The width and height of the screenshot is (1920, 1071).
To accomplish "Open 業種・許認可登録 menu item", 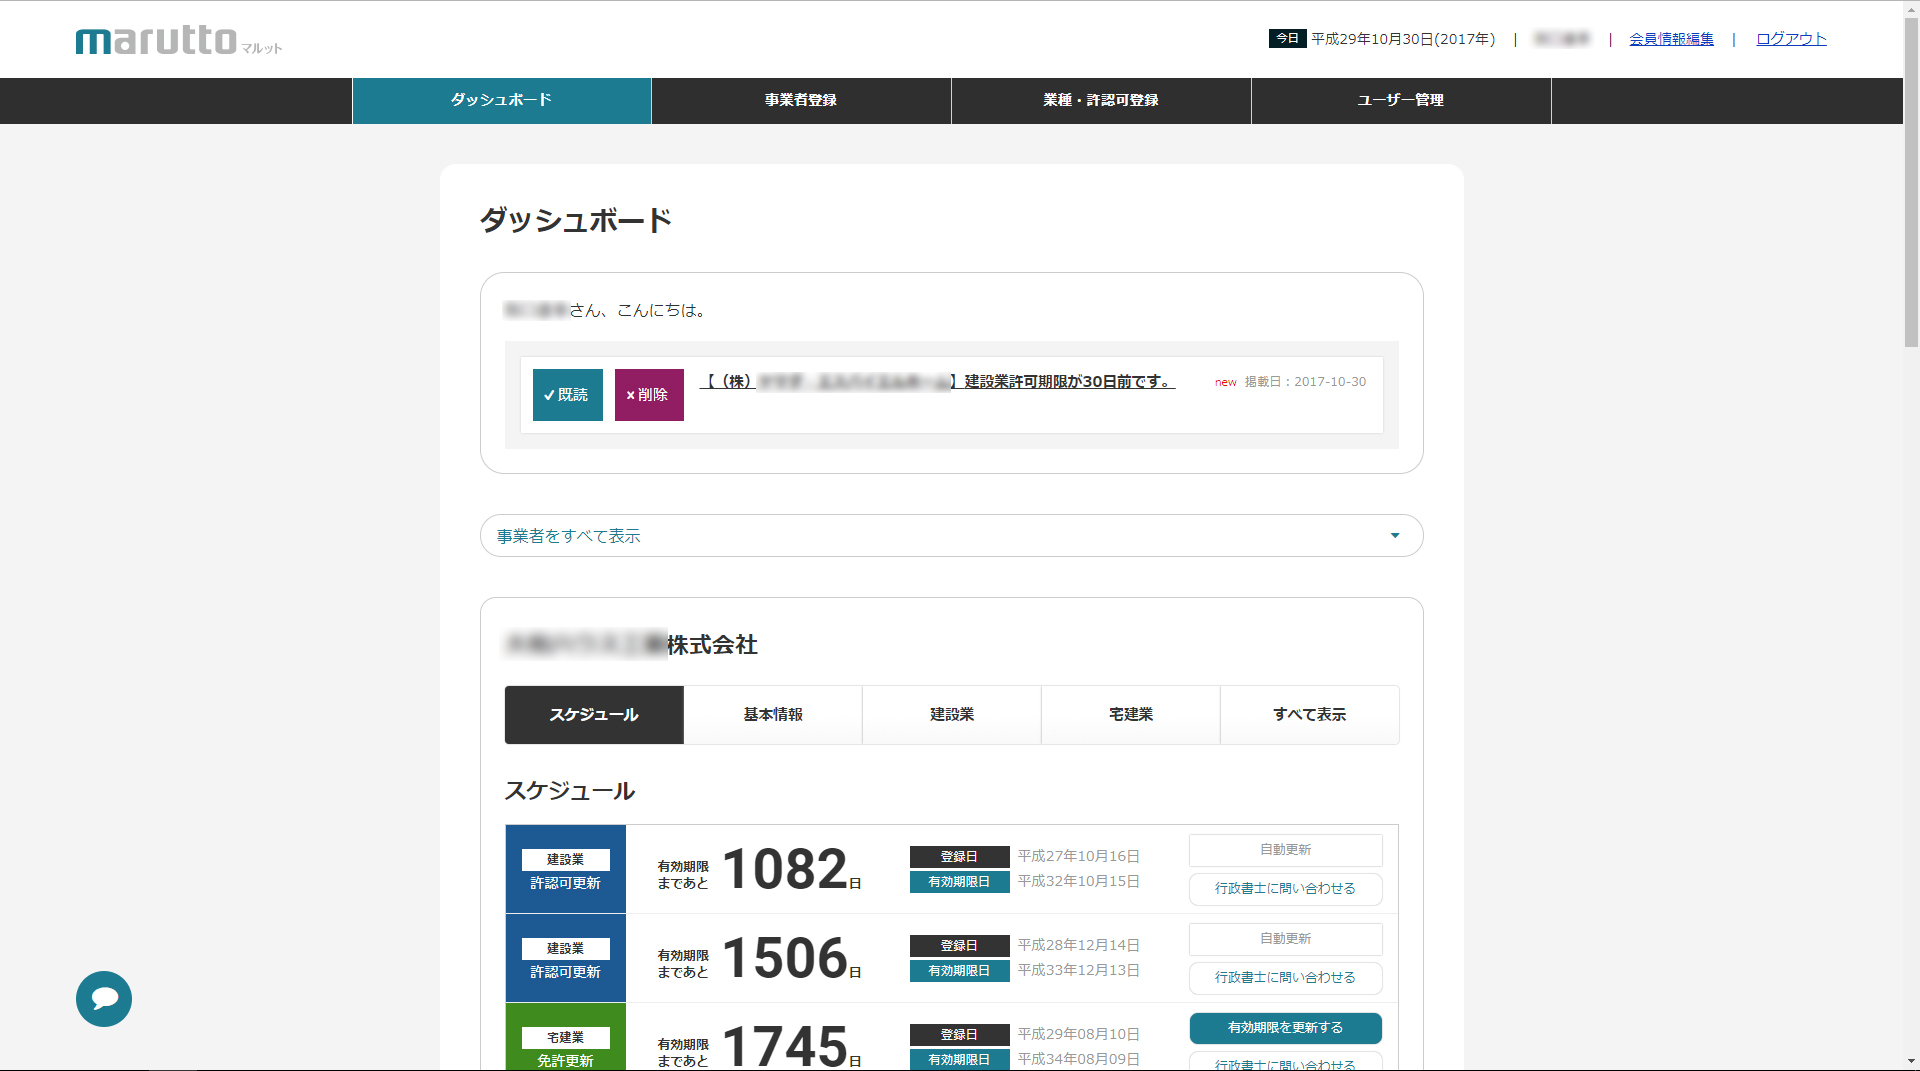I will [1101, 100].
